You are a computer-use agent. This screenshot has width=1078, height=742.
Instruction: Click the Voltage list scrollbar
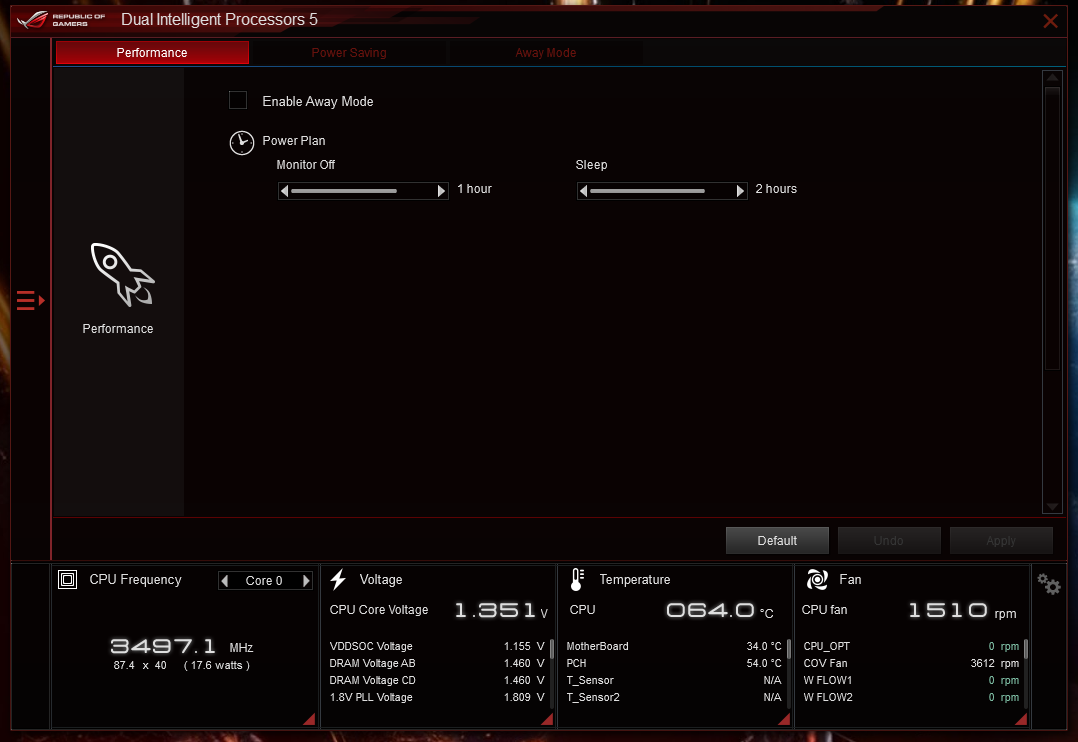[x=551, y=673]
